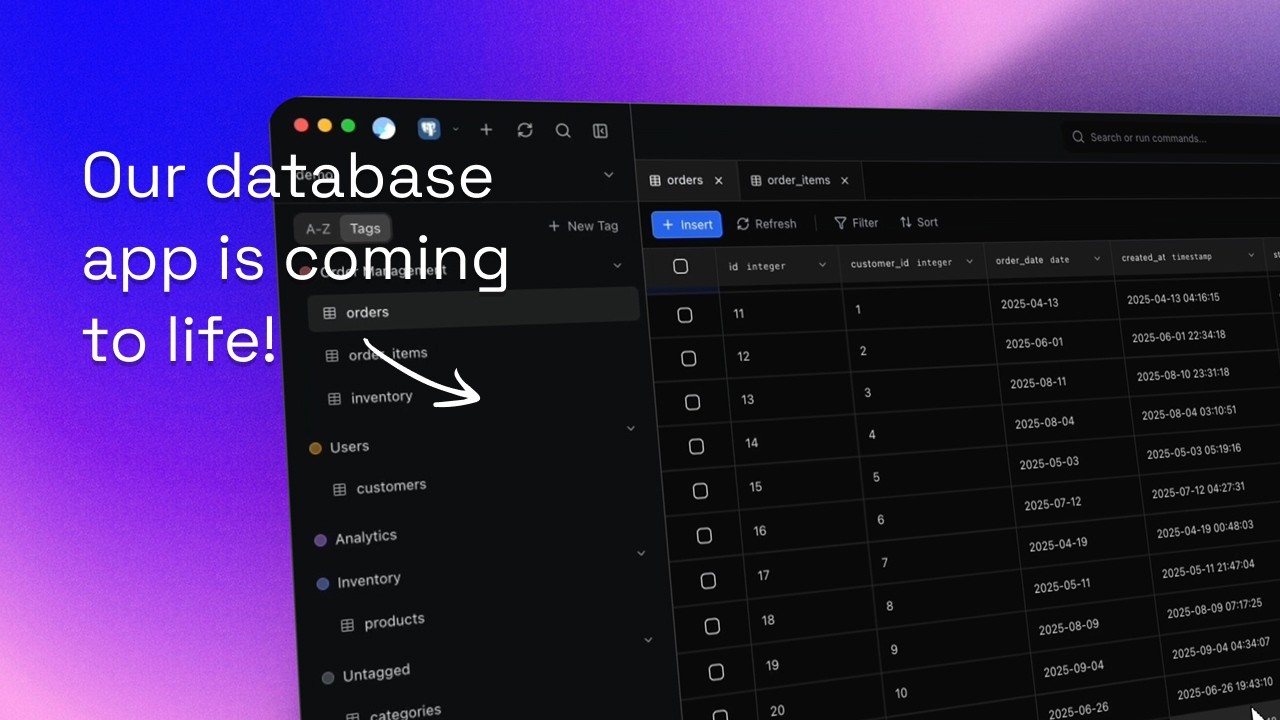
Task: Open the customer_id column header dropdown
Action: [x=969, y=262]
